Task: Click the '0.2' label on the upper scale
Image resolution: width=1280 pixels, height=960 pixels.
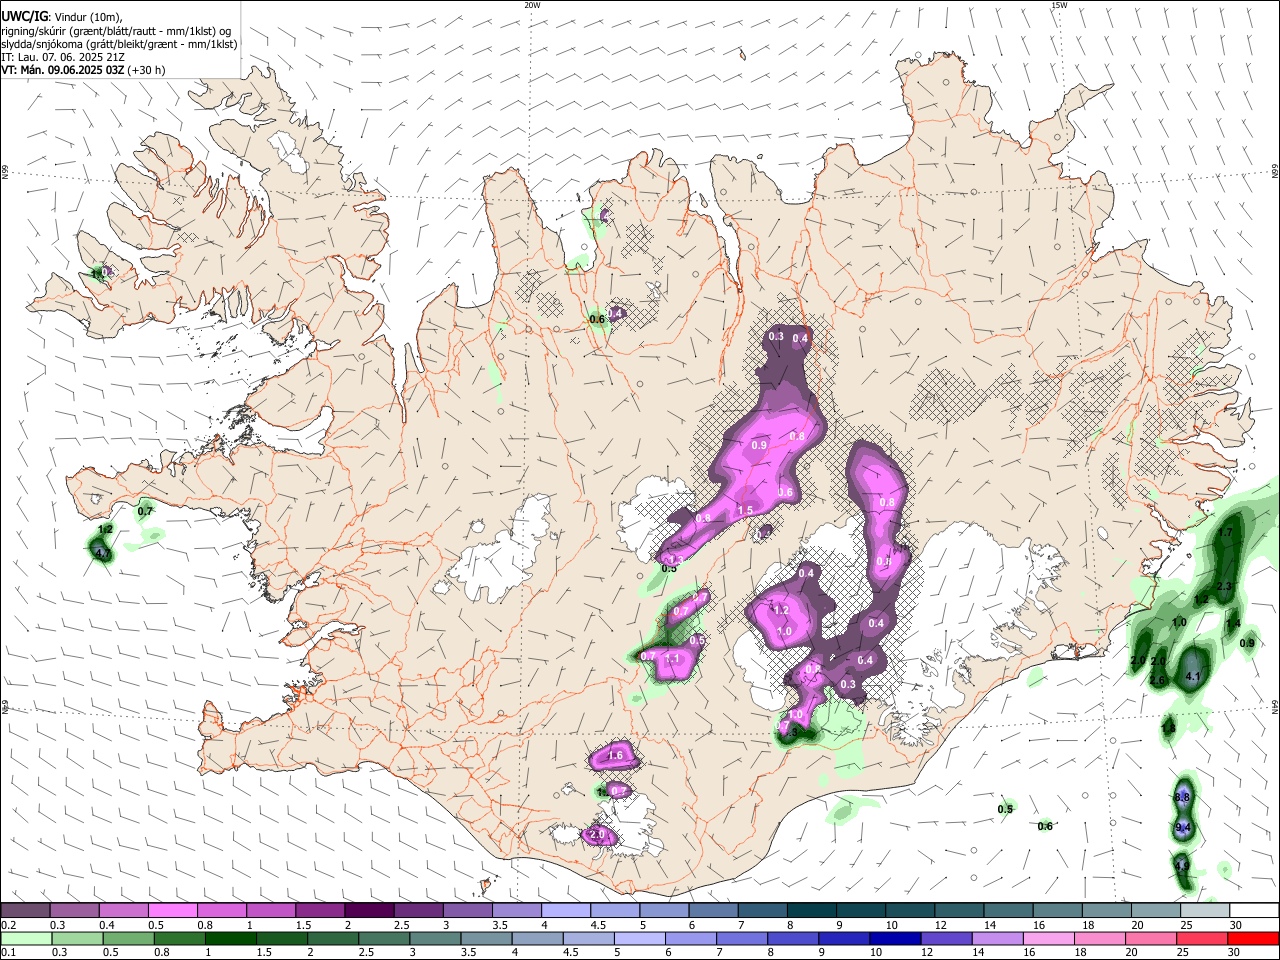Action: (x=8, y=925)
